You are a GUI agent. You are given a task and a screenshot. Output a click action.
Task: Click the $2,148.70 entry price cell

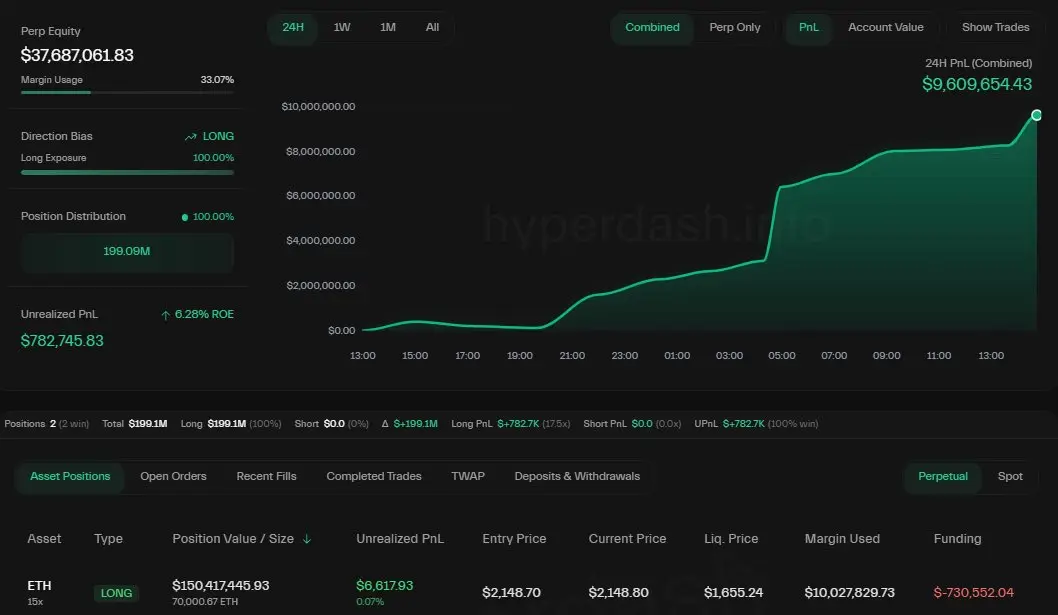[x=511, y=593]
